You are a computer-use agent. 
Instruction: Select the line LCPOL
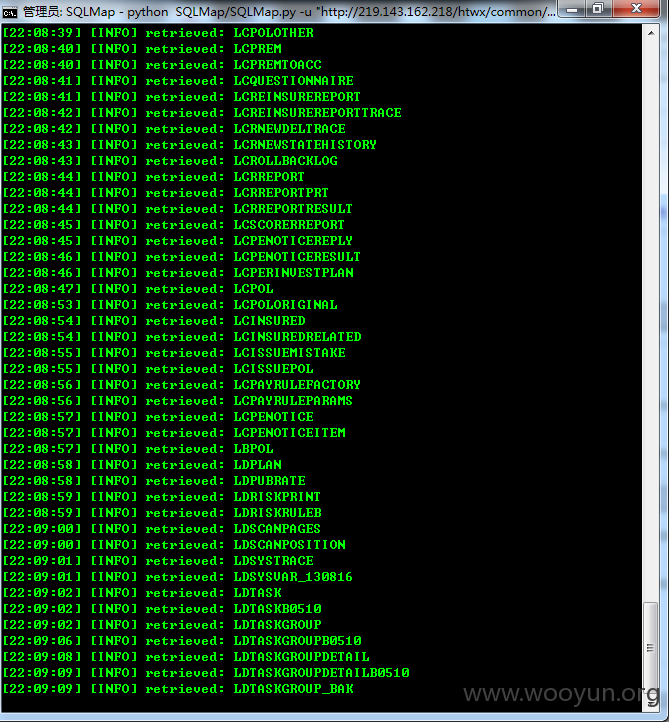click(x=138, y=289)
